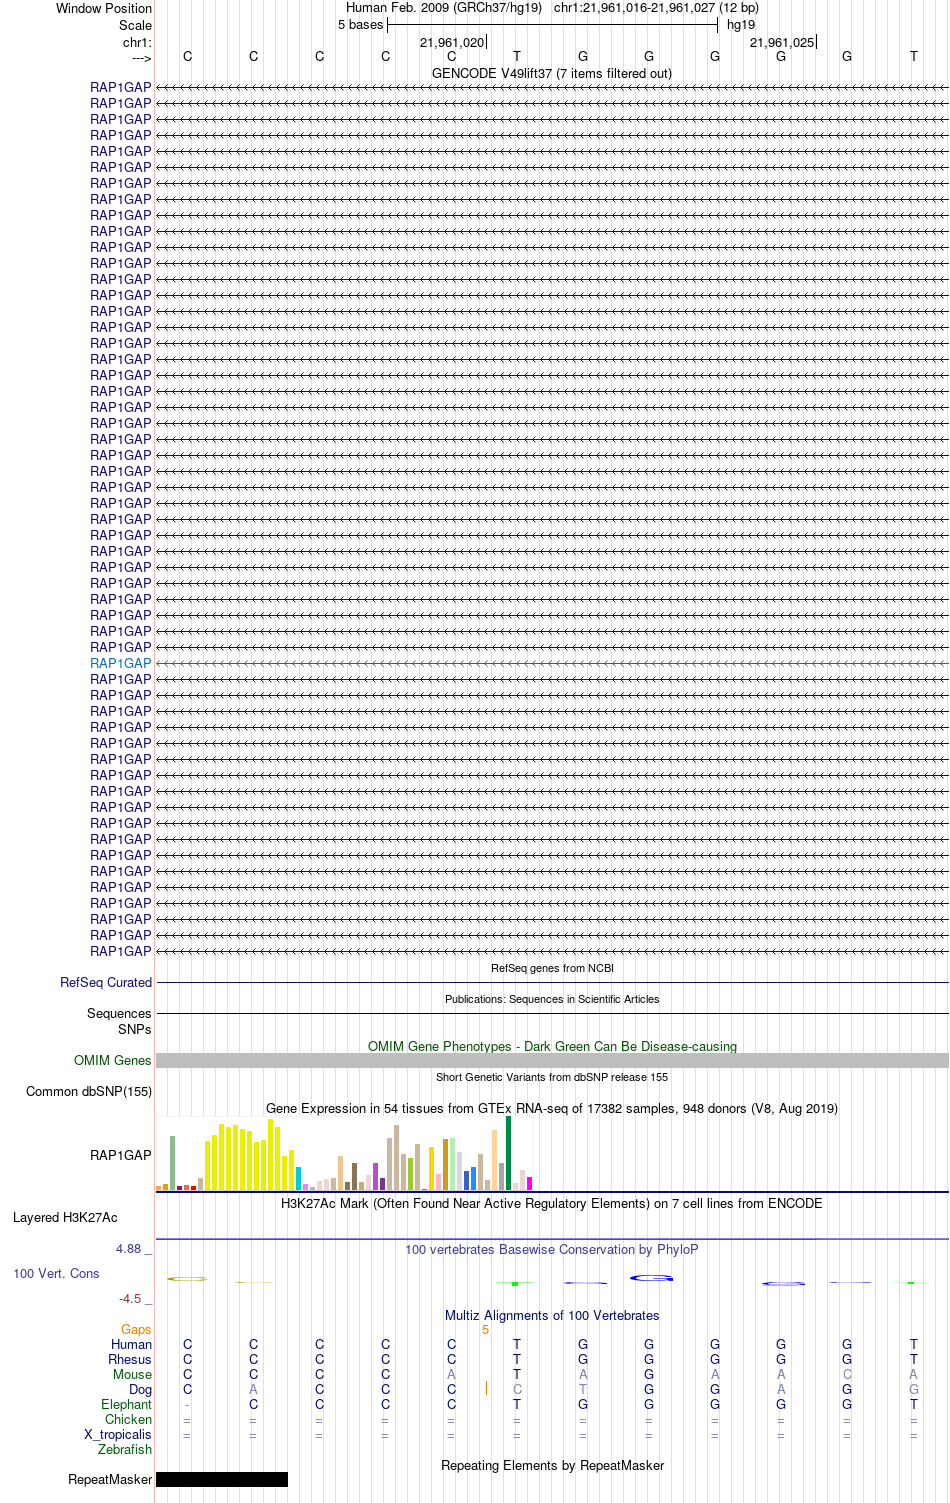Viewport: 950px width, 1503px height.
Task: Click the tallest dark green GTEx expression bar
Action: 508,1153
